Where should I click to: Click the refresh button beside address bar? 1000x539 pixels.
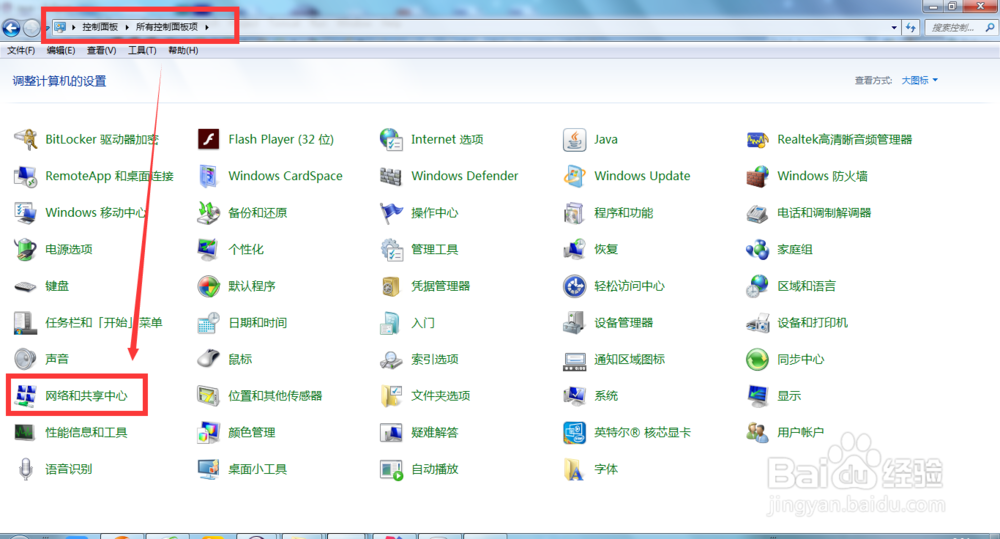(911, 27)
